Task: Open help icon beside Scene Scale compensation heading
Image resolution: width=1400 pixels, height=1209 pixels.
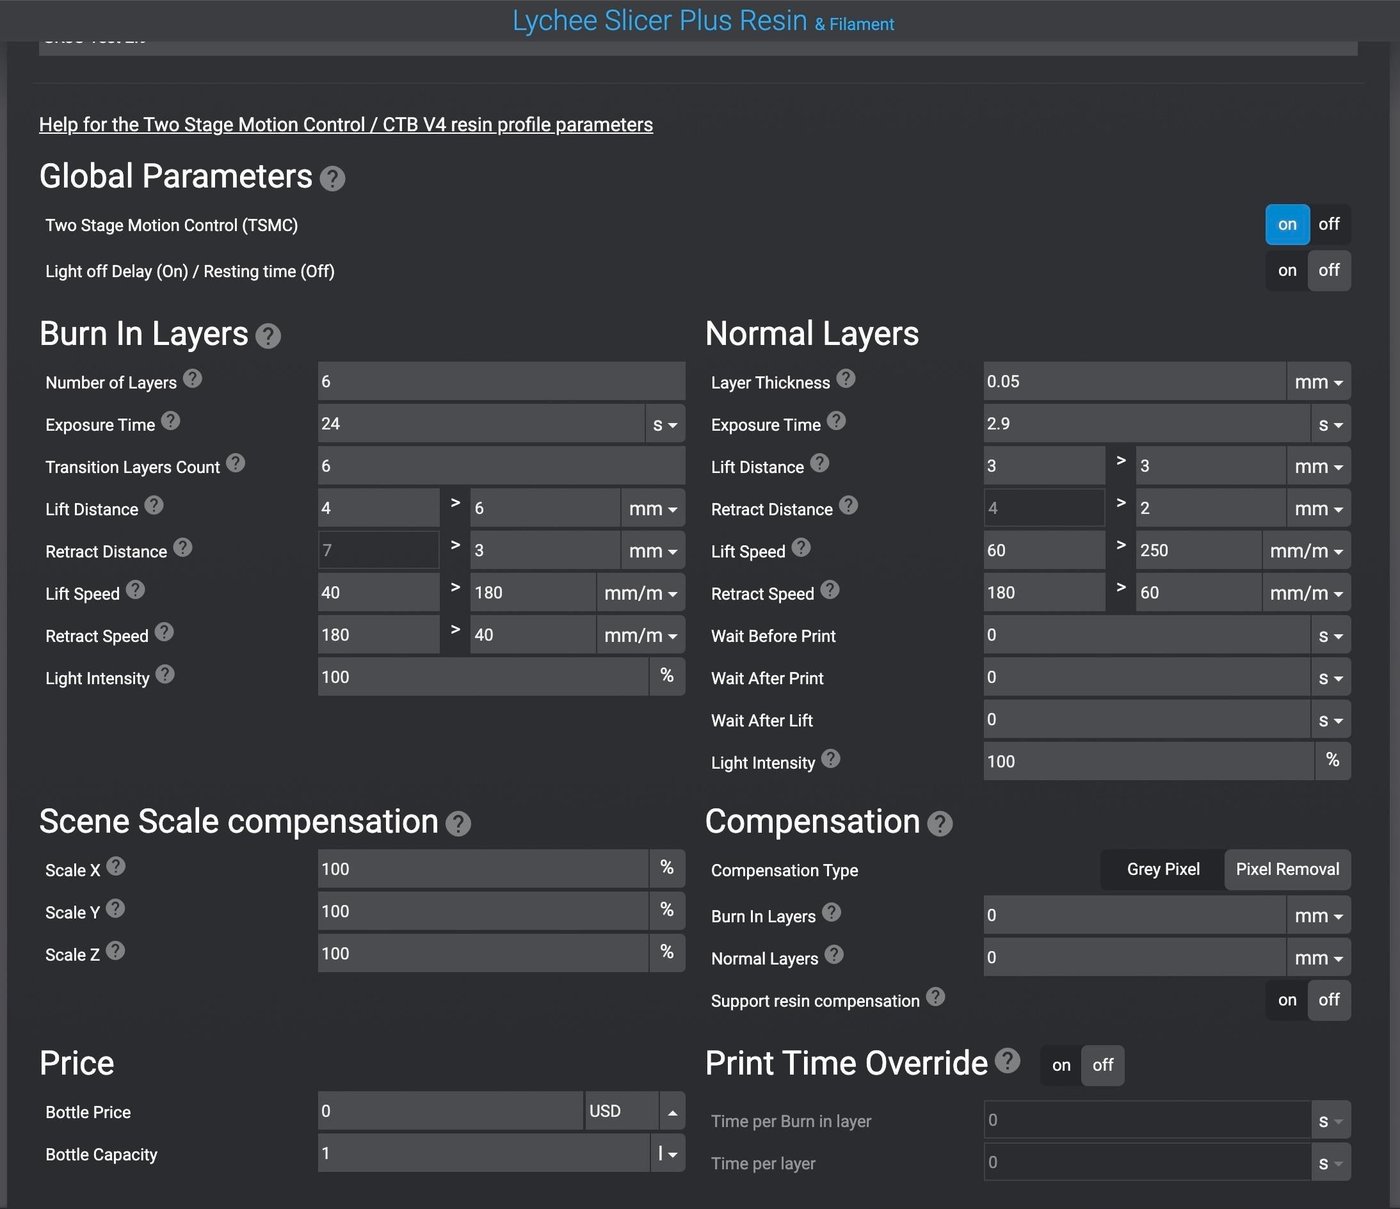Action: [458, 824]
